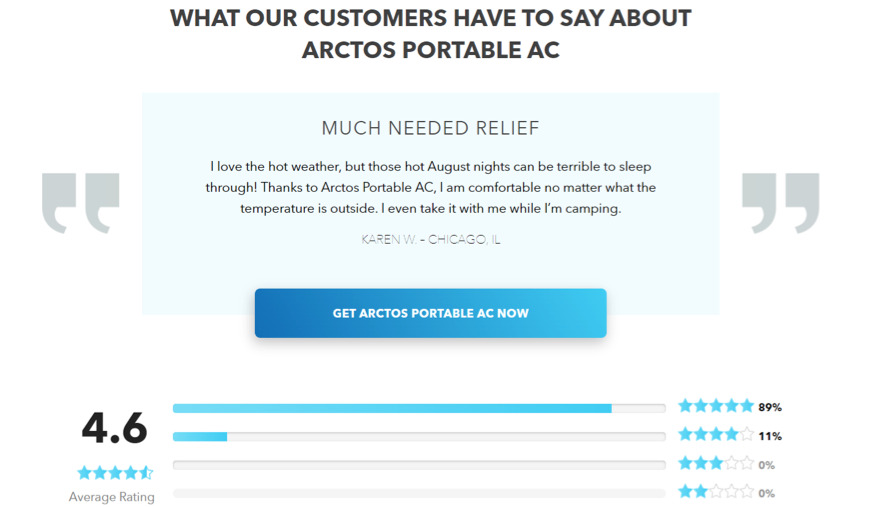Click the left opening quotation mark icon
This screenshot has width=885, height=507.
(81, 202)
